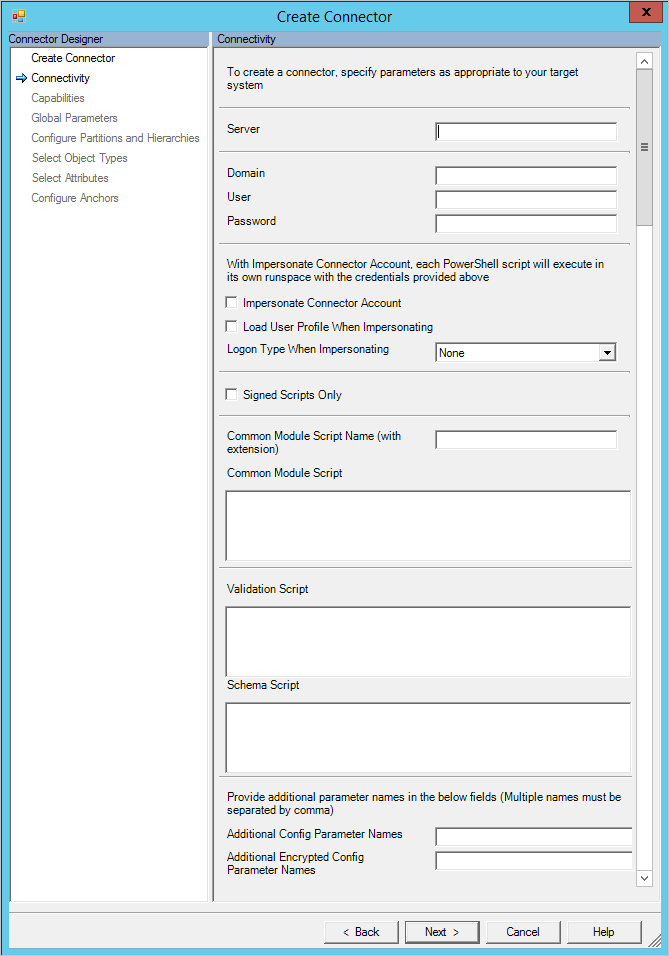Click inside the Validation Script text area
This screenshot has height=956, width=669.
[x=428, y=641]
